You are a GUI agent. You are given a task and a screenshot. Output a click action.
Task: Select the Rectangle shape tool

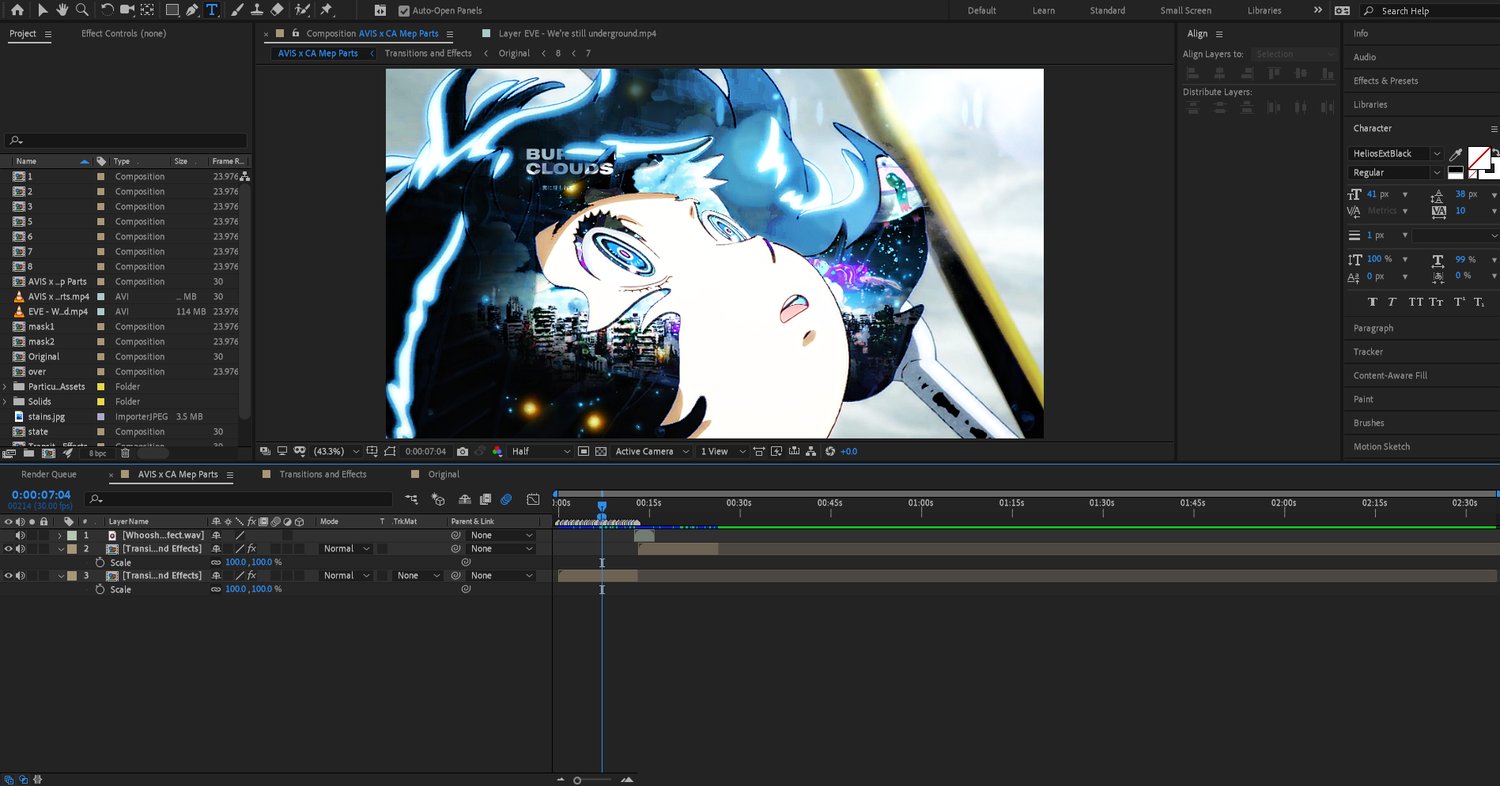pos(172,10)
